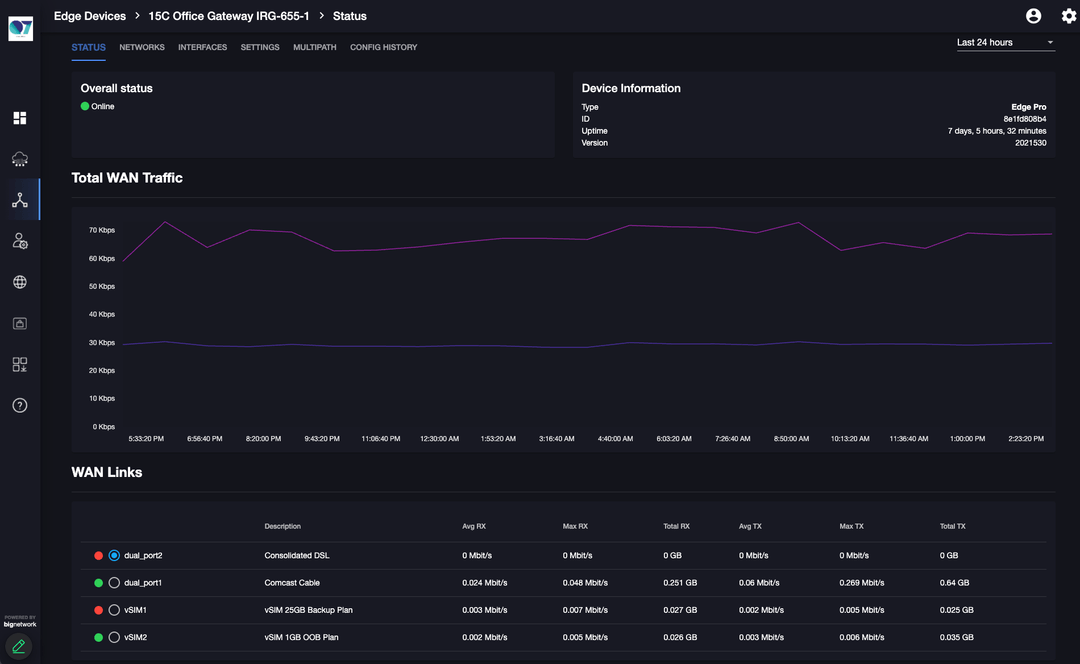This screenshot has height=664, width=1080.
Task: Open the globe icon in sidebar
Action: 20,282
